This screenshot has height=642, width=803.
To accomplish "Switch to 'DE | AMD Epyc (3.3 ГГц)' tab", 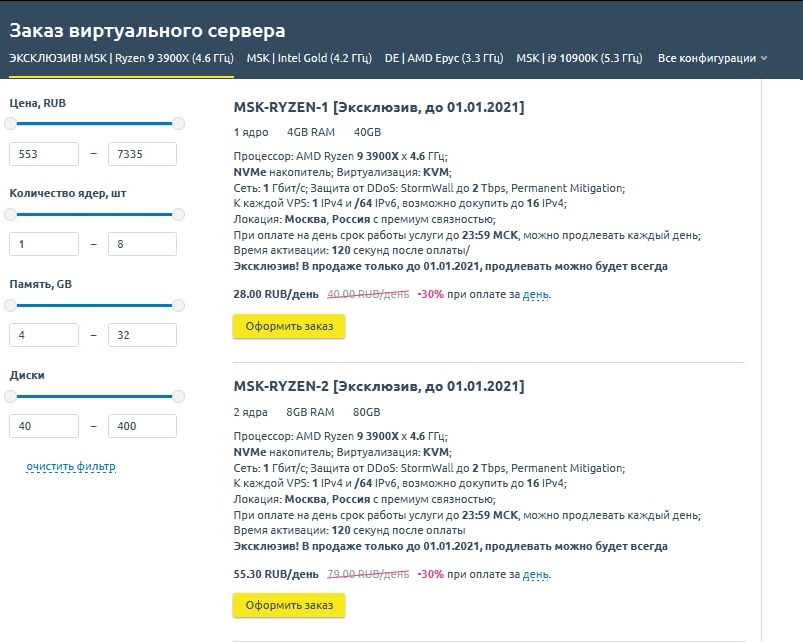I will point(444,58).
